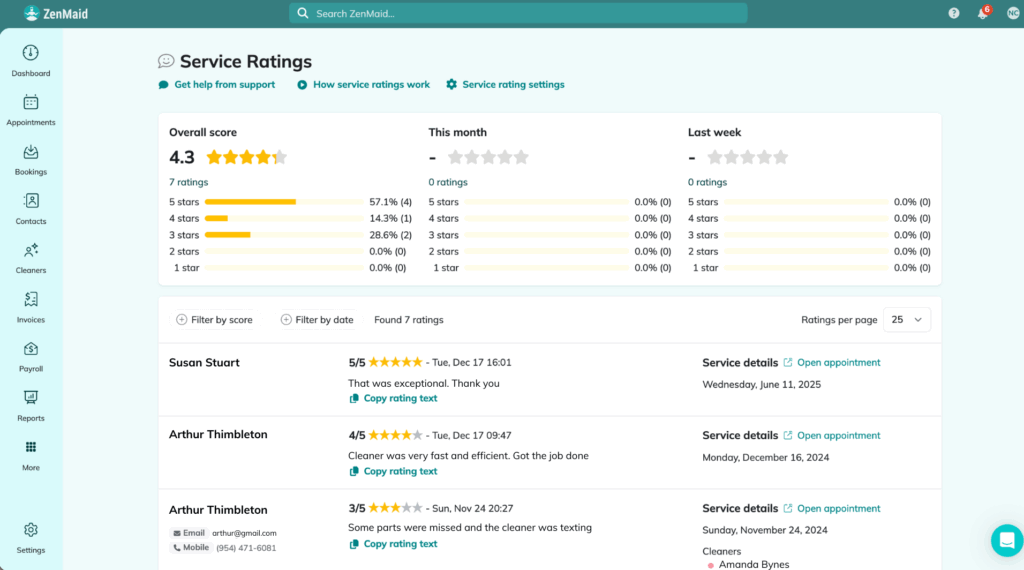The height and width of the screenshot is (570, 1024).
Task: Add a Filter by date filter
Action: pos(317,320)
